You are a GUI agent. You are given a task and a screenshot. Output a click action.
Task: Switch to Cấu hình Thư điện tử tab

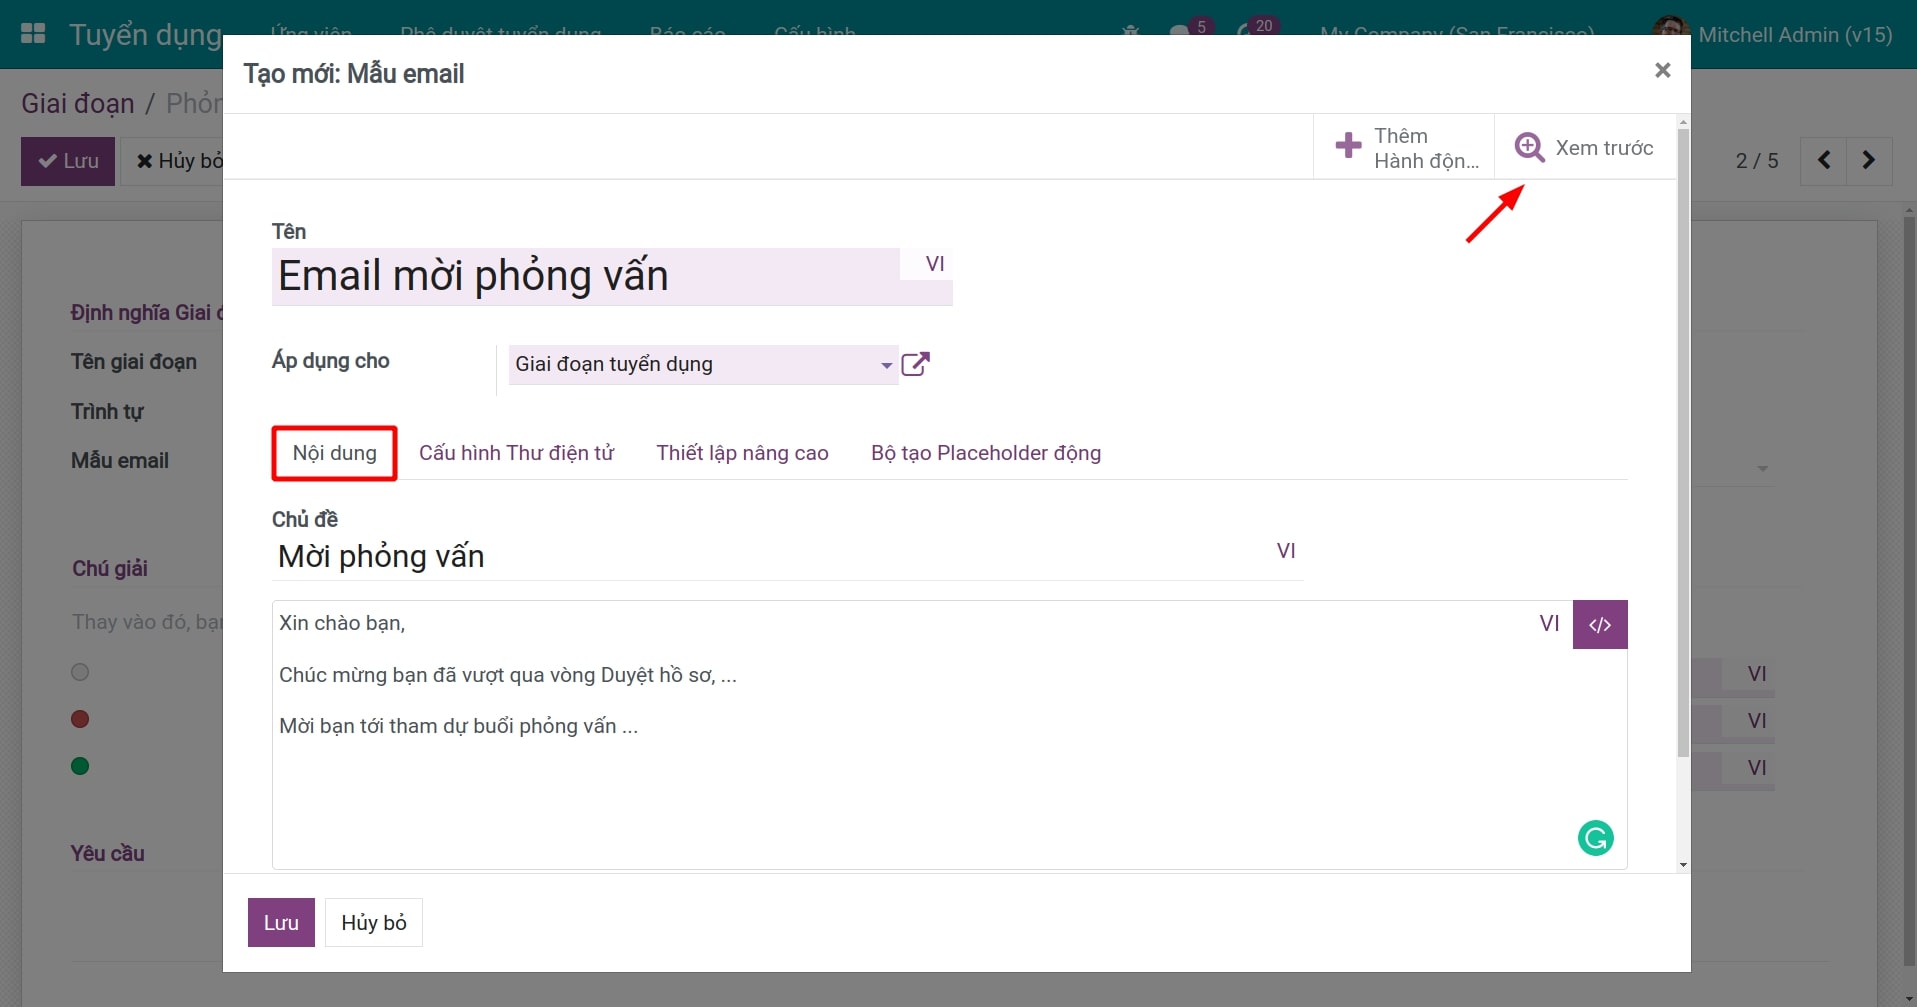pyautogui.click(x=516, y=452)
